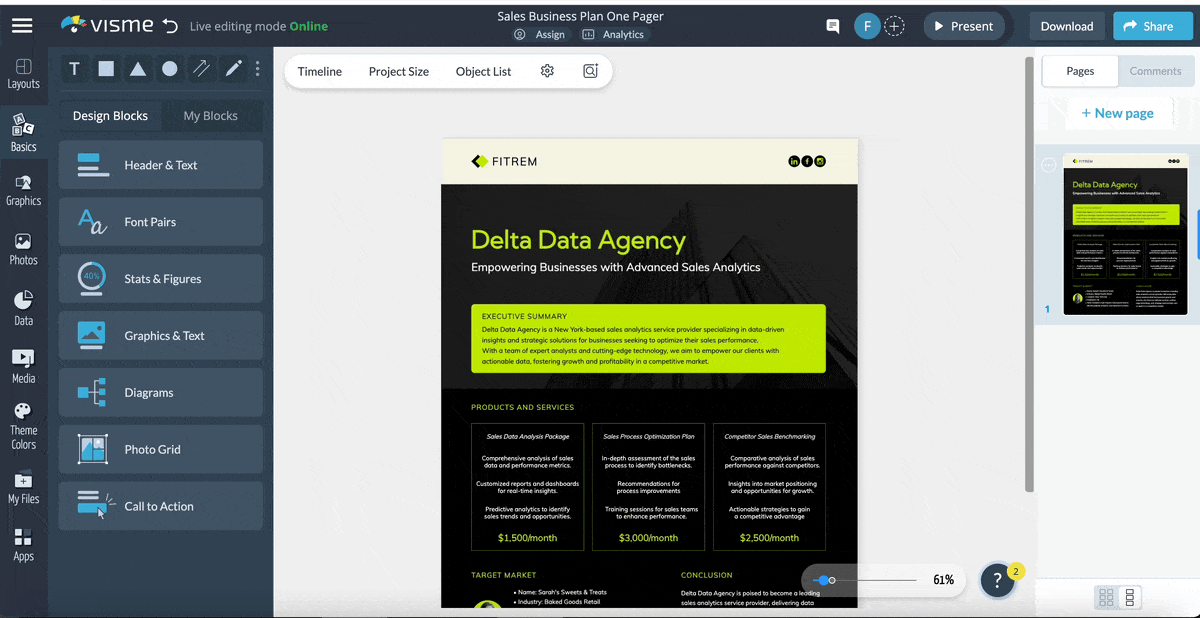
Task: Insert a circle shape
Action: [170, 68]
